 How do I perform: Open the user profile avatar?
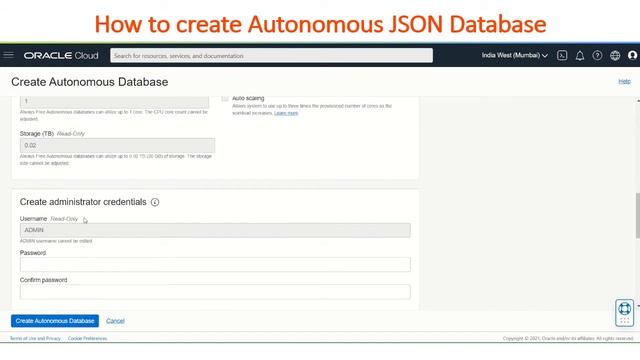pos(633,56)
